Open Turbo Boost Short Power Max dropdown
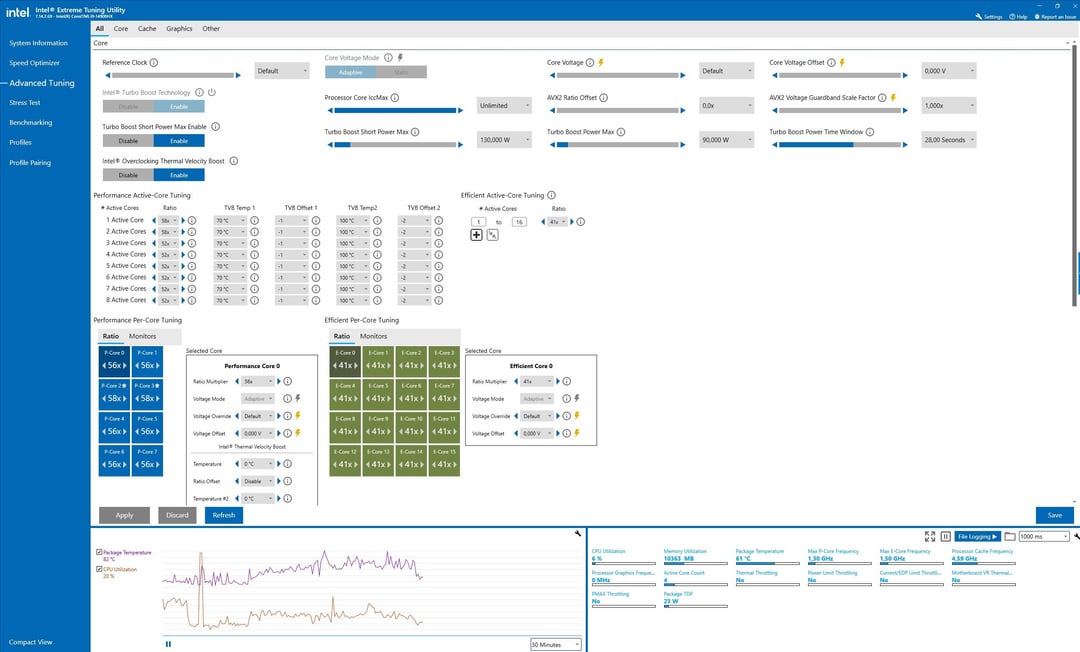 click(505, 140)
